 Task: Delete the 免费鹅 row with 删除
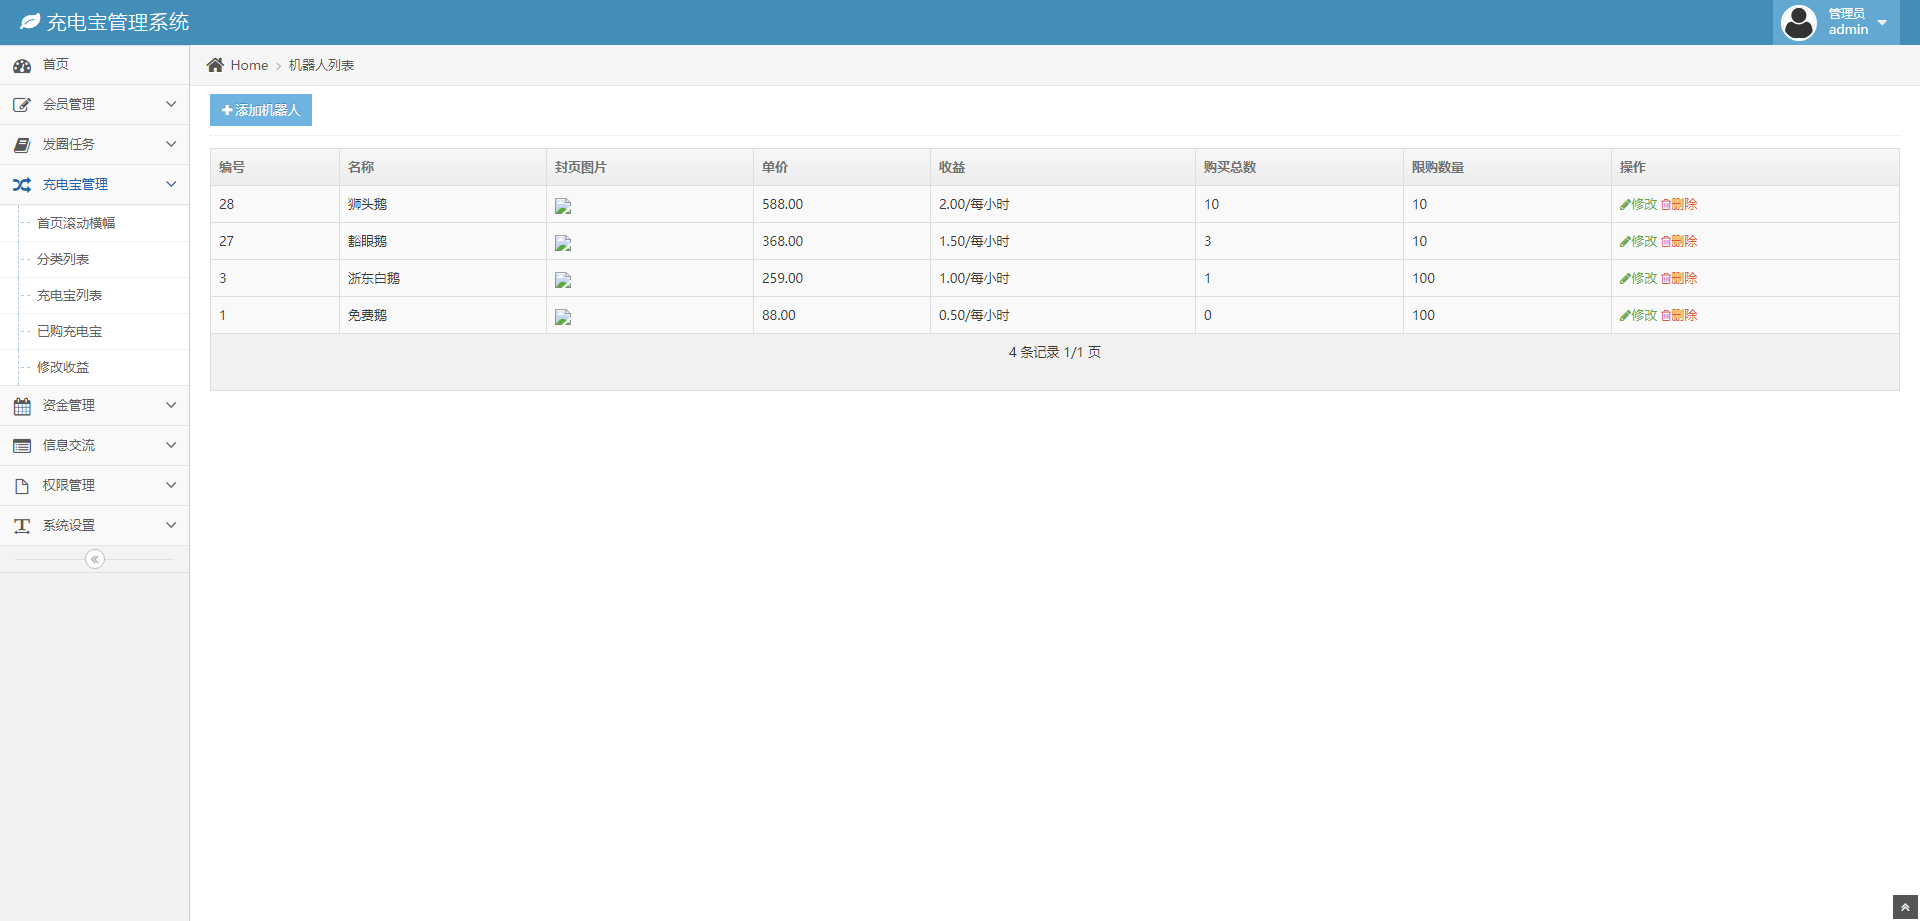pos(1679,315)
